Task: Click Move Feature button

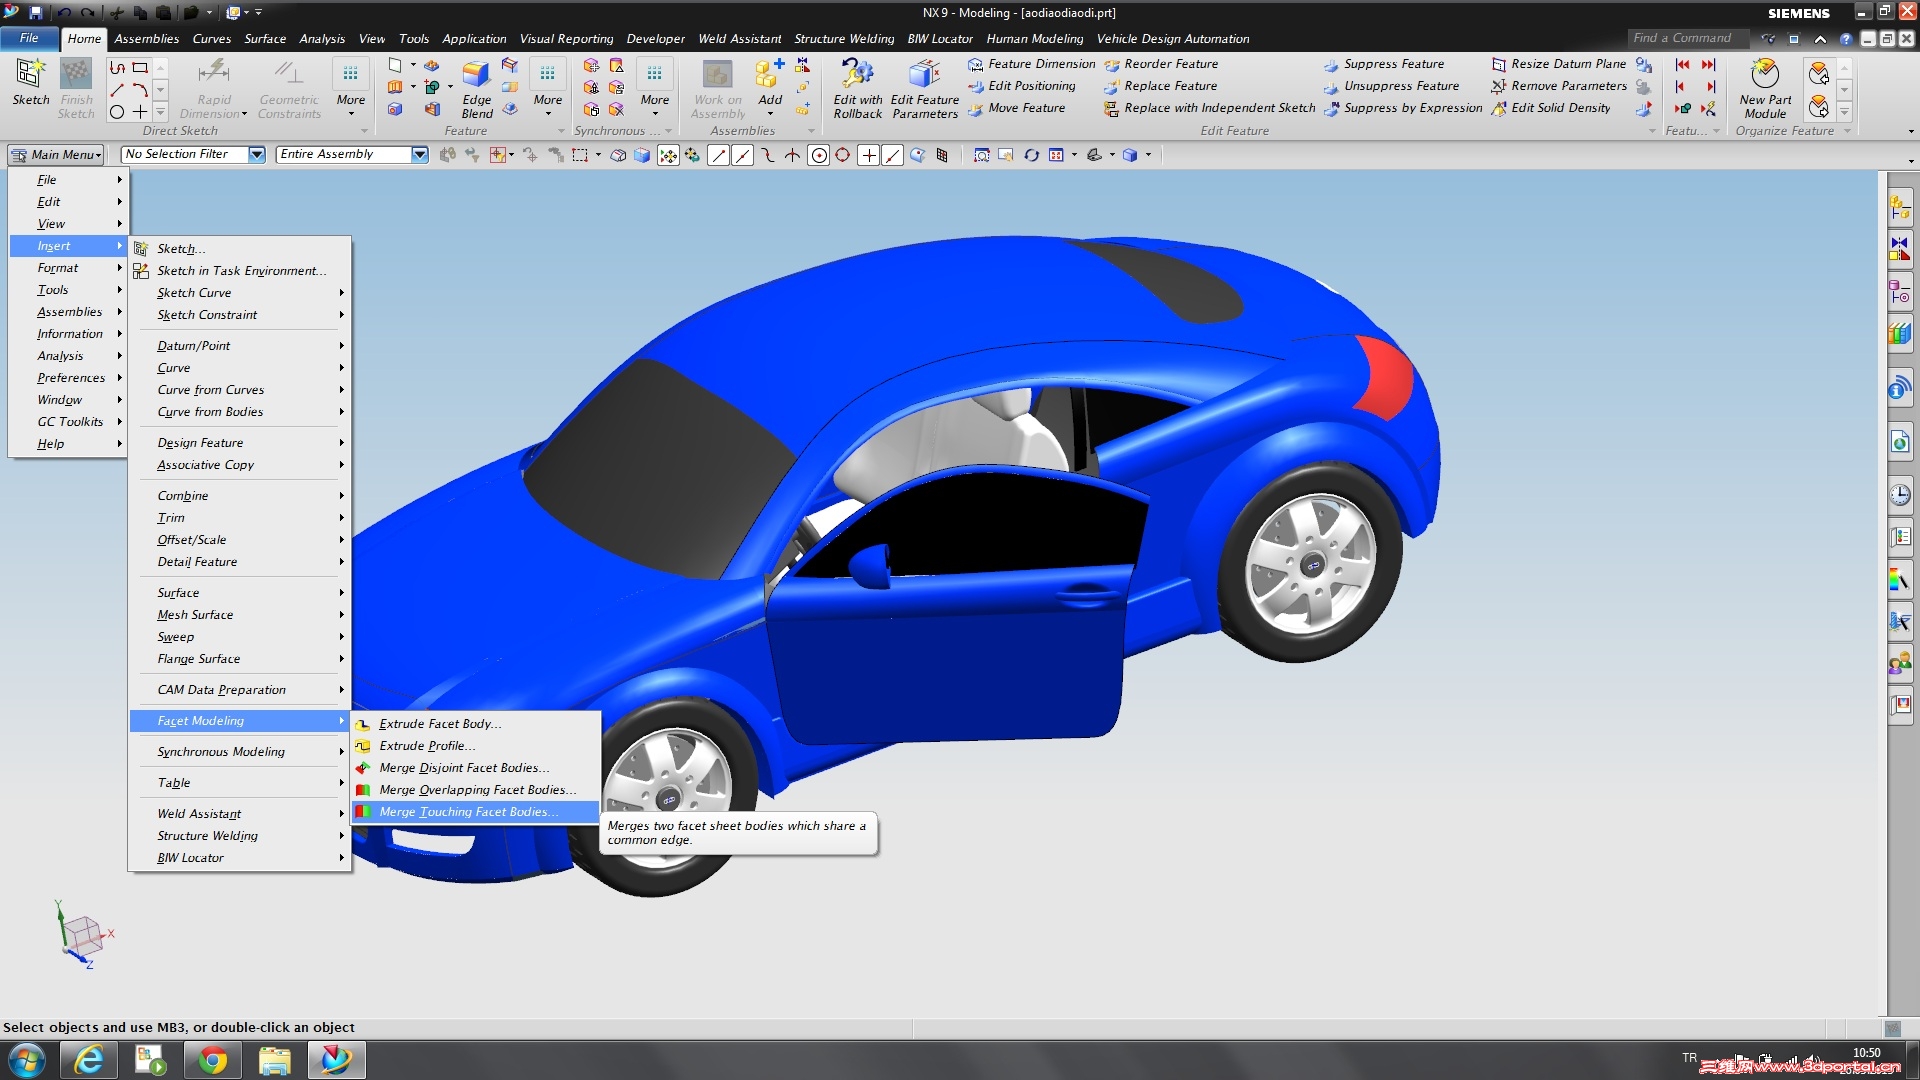Action: [x=1016, y=108]
